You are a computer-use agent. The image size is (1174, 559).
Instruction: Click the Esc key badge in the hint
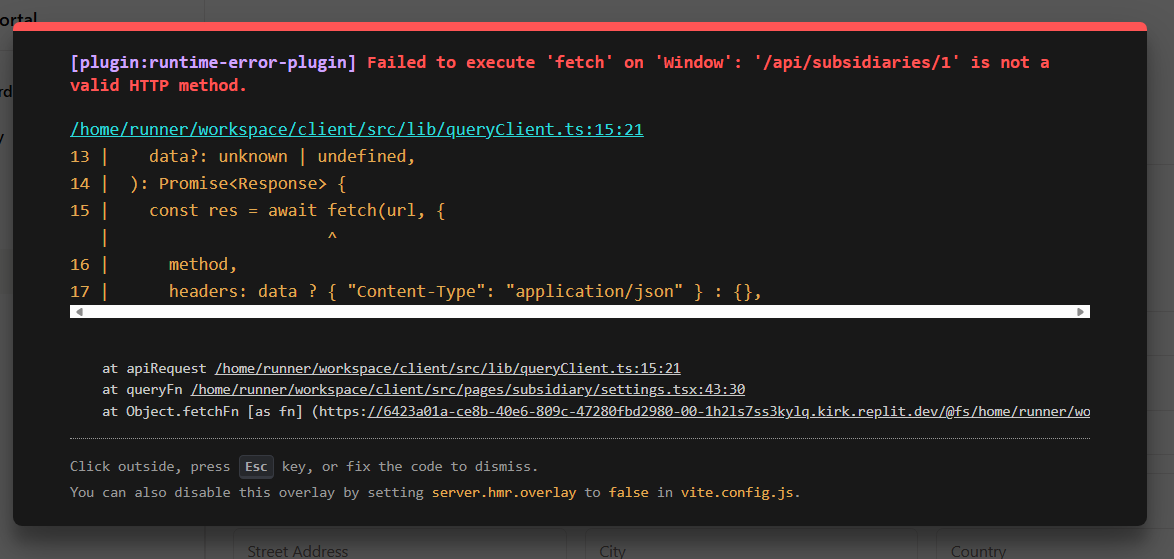coord(256,466)
